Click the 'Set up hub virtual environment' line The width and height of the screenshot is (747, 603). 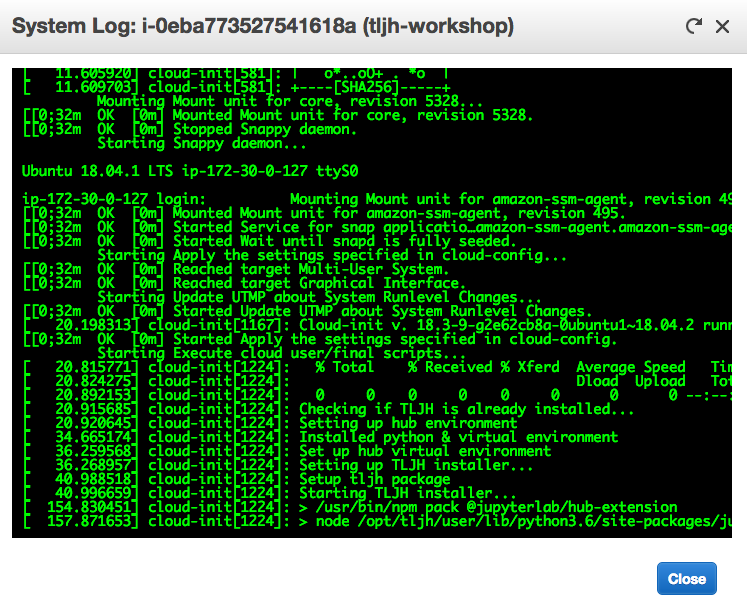[x=425, y=451]
